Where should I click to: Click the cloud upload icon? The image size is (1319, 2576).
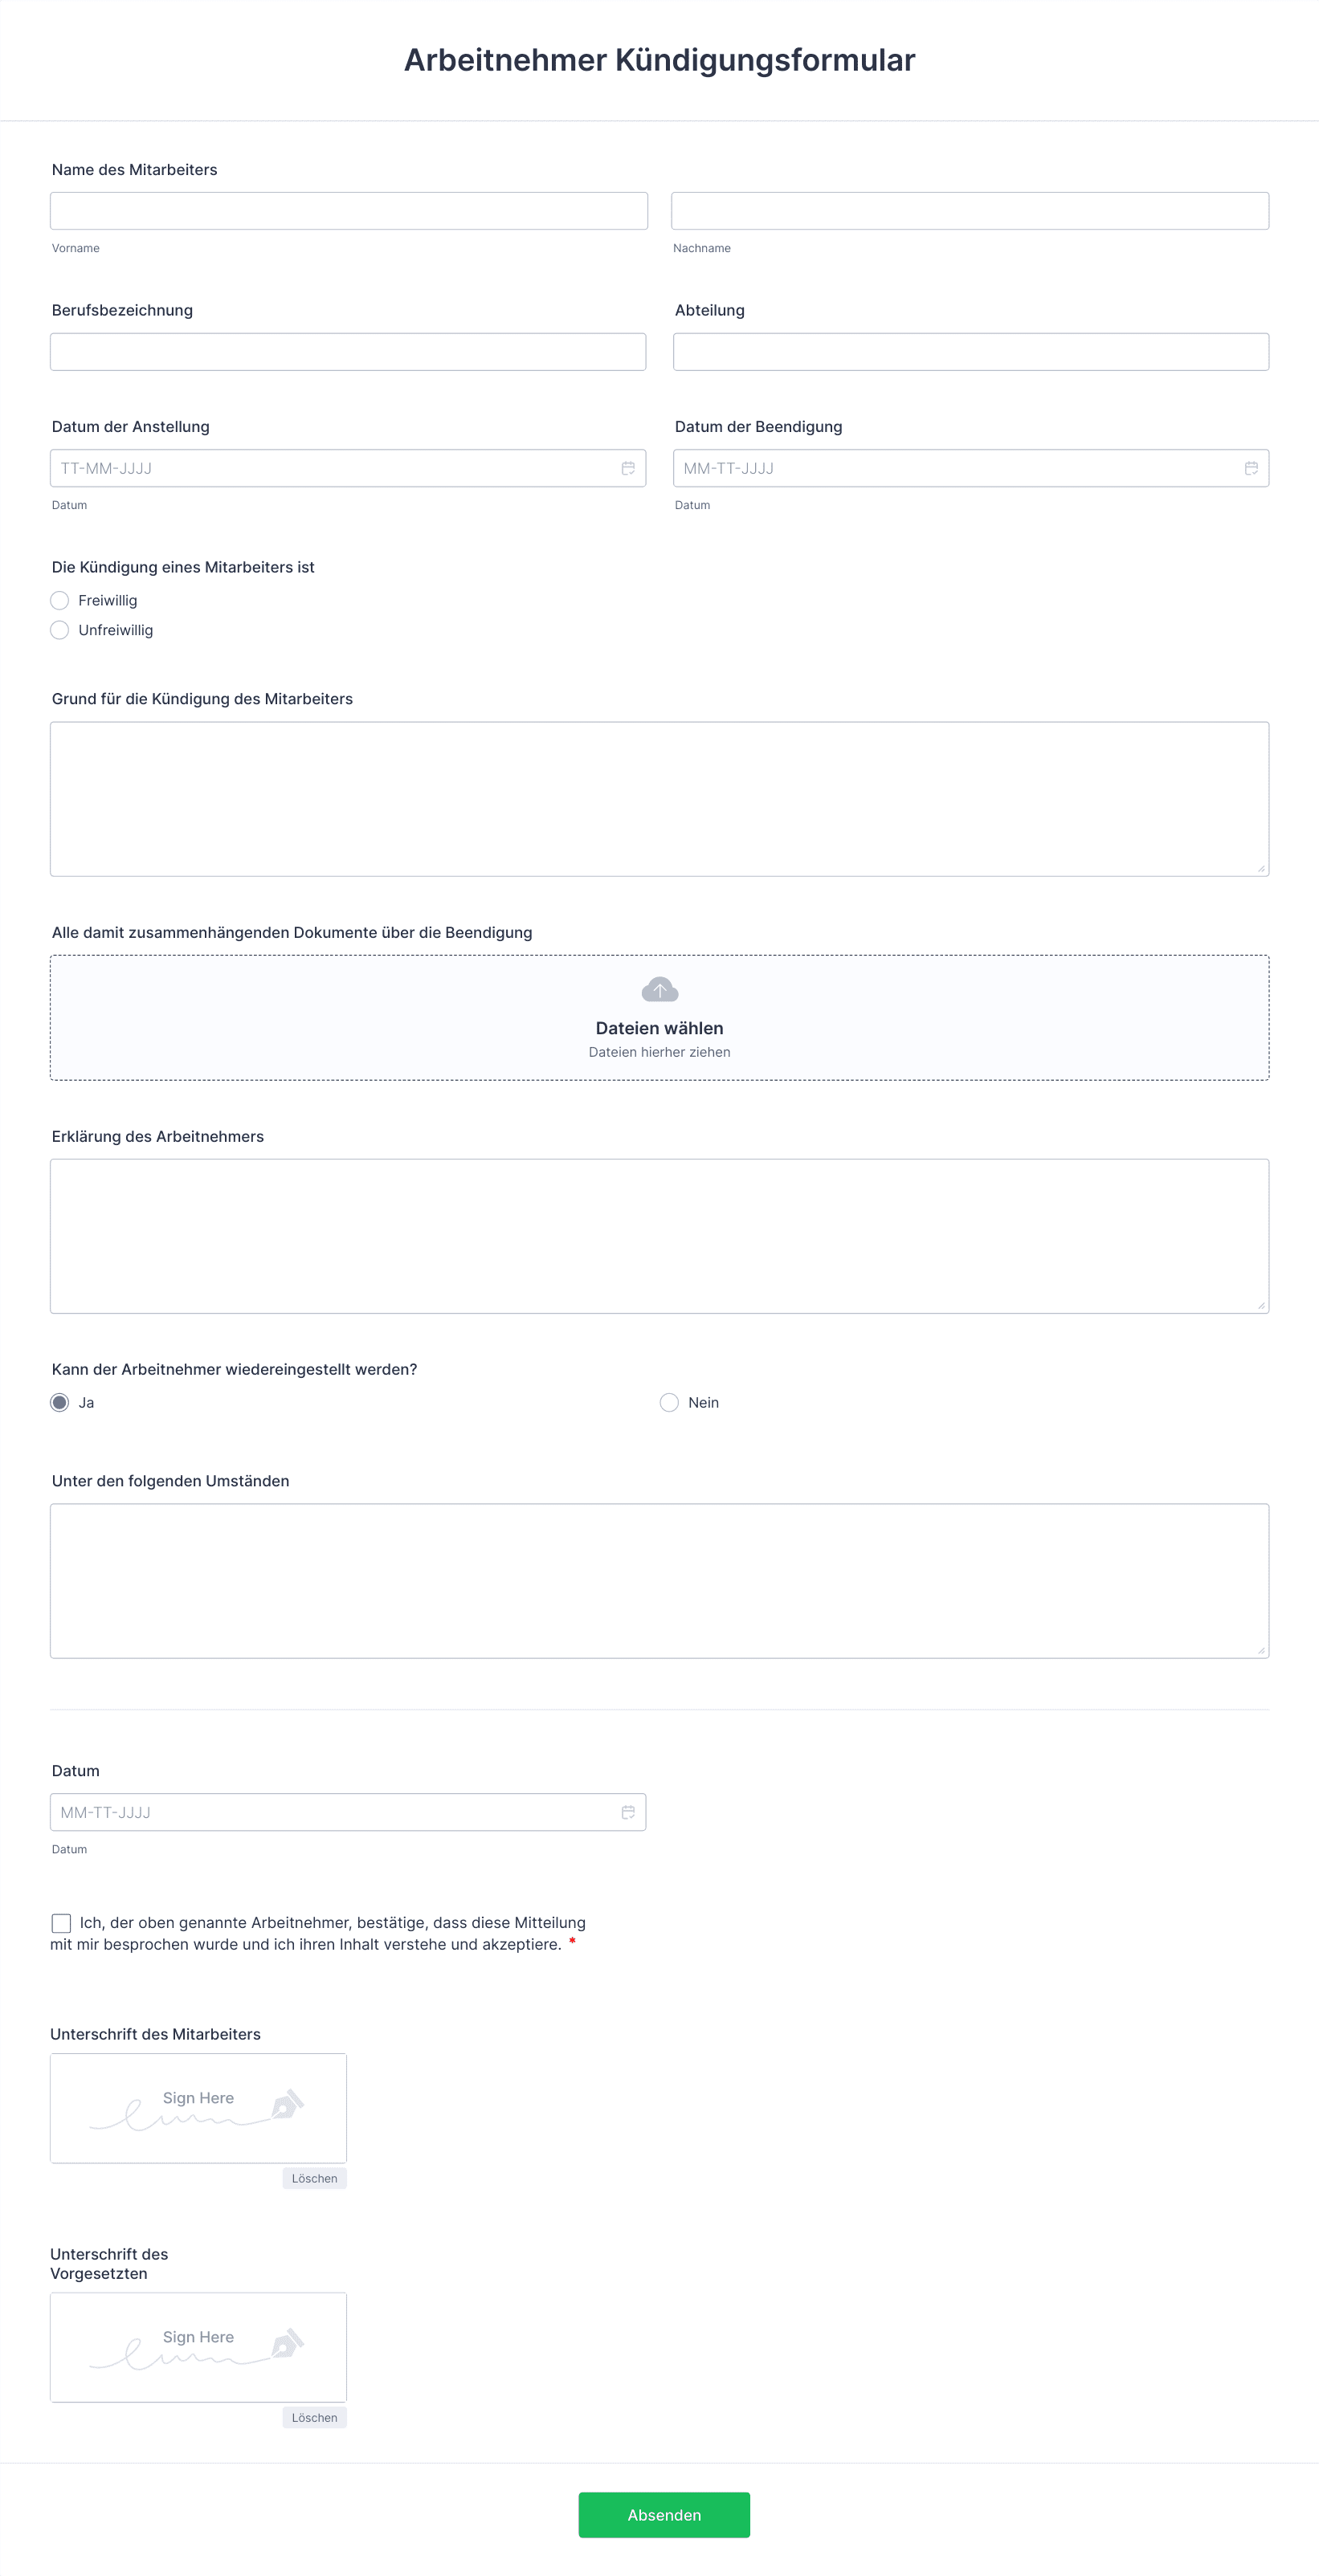660,990
